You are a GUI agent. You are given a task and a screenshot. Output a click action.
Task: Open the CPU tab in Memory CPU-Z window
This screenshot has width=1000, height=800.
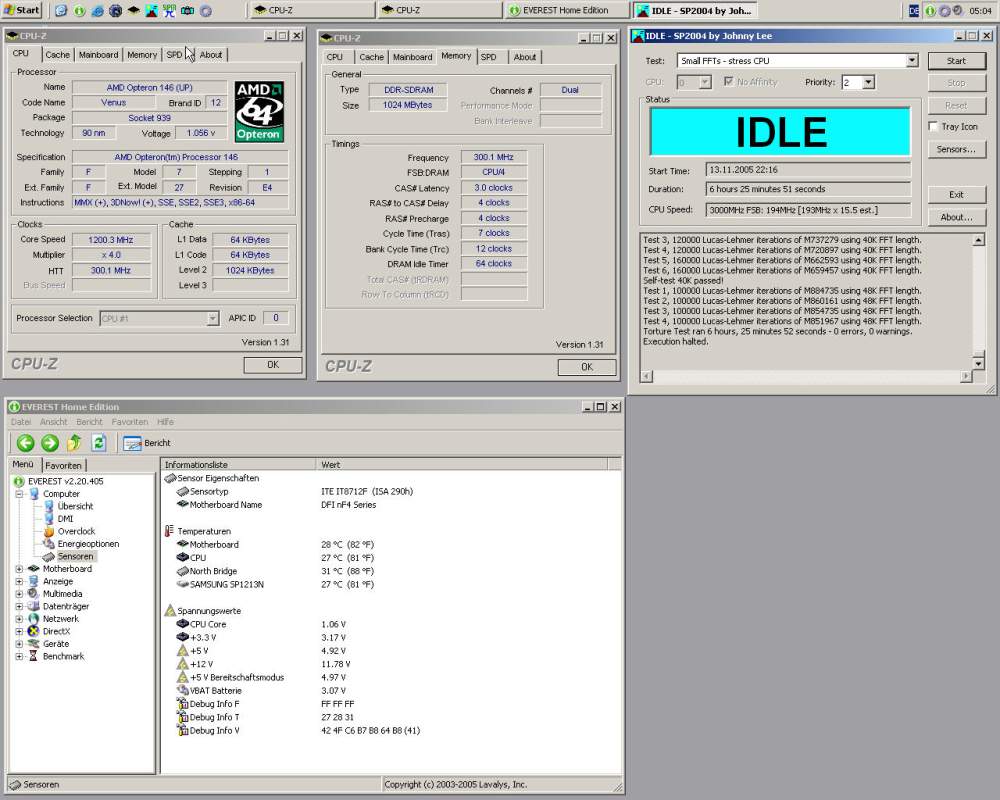coord(335,57)
